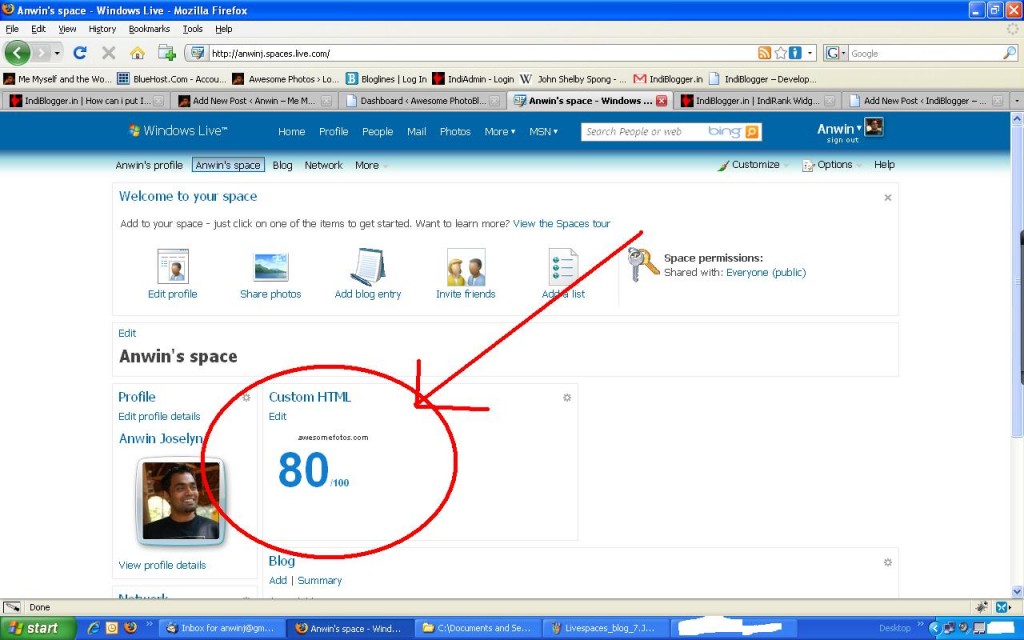The width and height of the screenshot is (1024, 640).
Task: Open the Firefox Help menu
Action: click(x=224, y=29)
